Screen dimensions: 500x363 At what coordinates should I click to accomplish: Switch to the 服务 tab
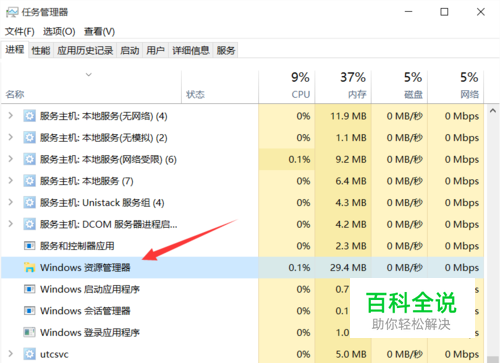tap(226, 51)
